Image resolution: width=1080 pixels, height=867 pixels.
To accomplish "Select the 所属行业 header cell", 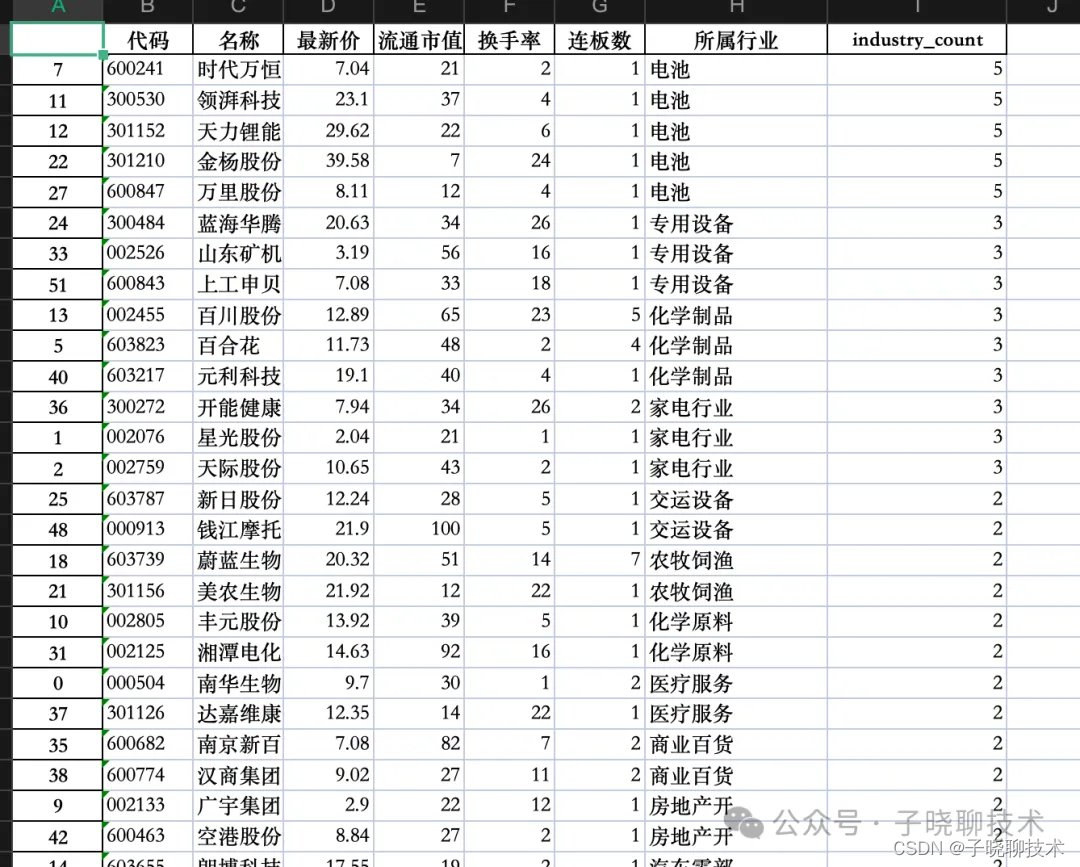I will tap(737, 40).
